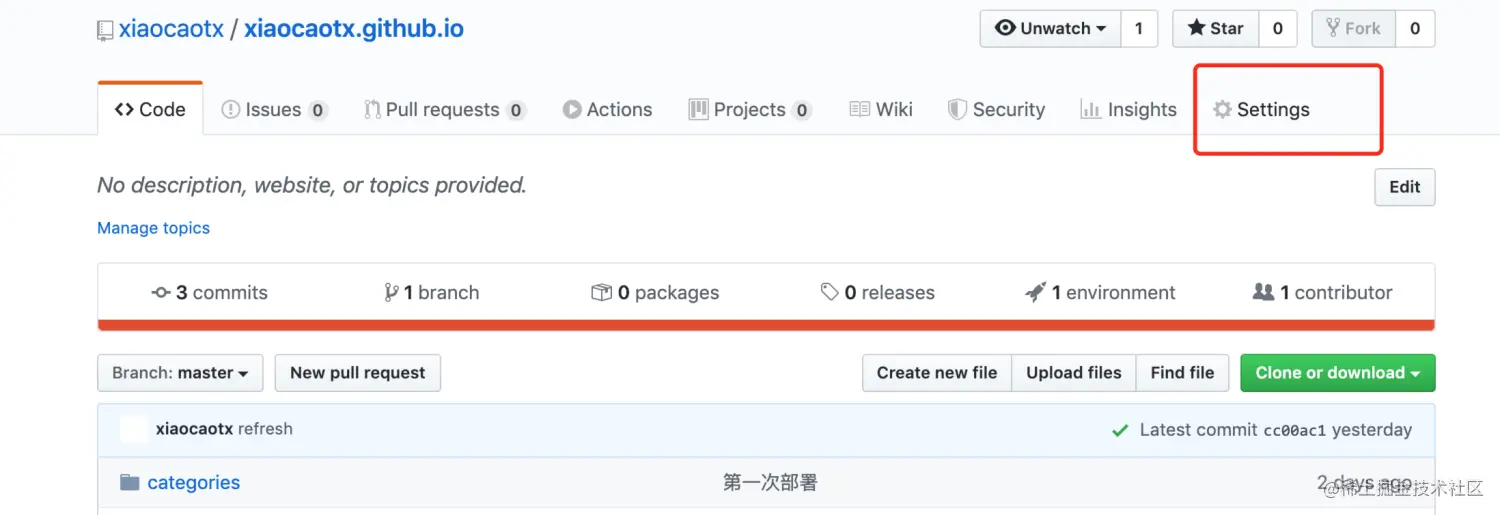Click the language color bar
1500x515 pixels.
766,325
